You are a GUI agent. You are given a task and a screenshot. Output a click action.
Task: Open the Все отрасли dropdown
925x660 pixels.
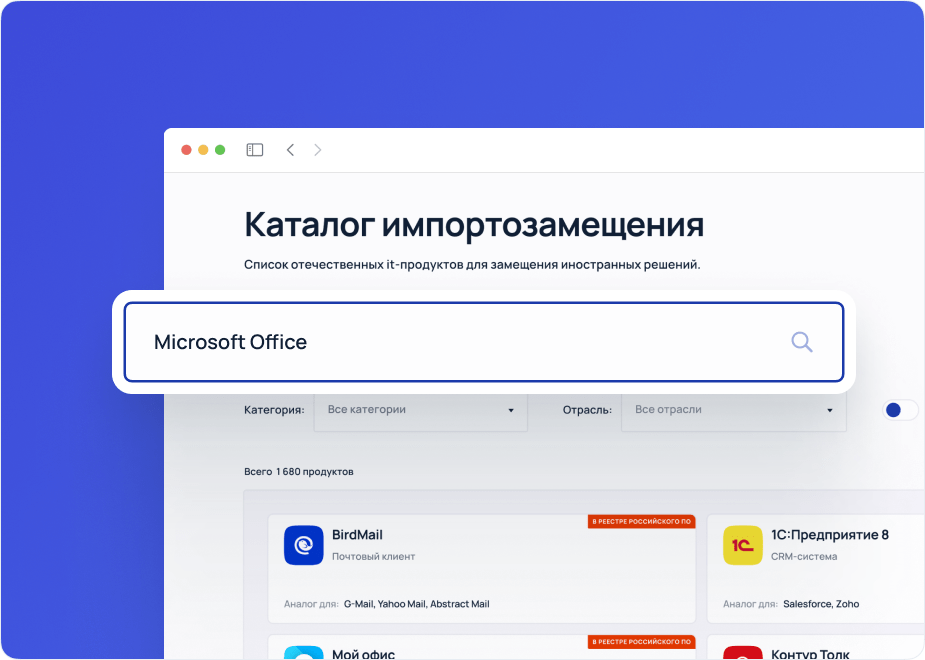(x=734, y=410)
